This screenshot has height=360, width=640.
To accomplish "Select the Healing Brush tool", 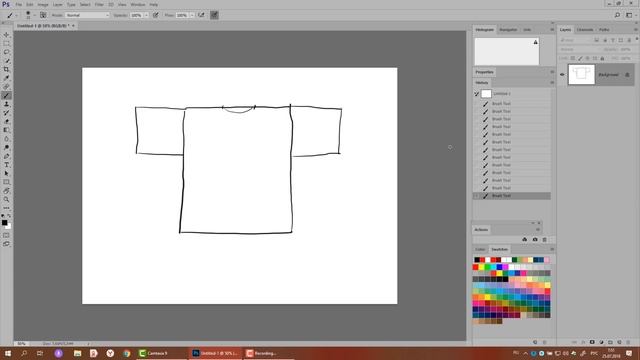I will click(x=6, y=87).
